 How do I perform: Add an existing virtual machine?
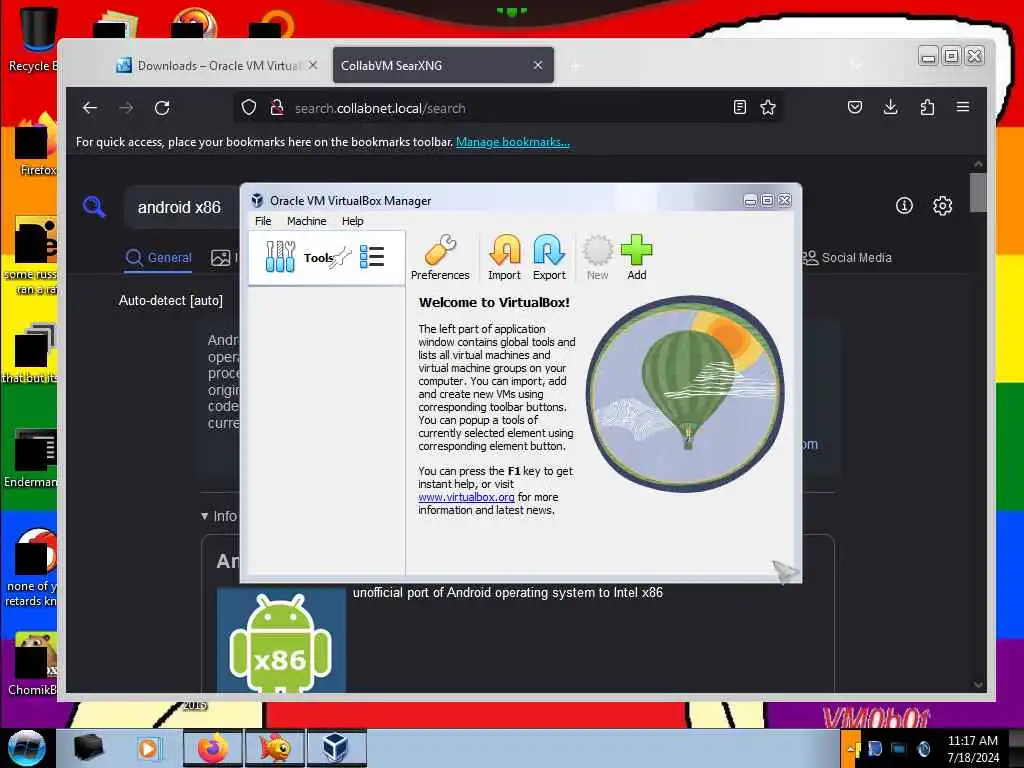(x=637, y=257)
